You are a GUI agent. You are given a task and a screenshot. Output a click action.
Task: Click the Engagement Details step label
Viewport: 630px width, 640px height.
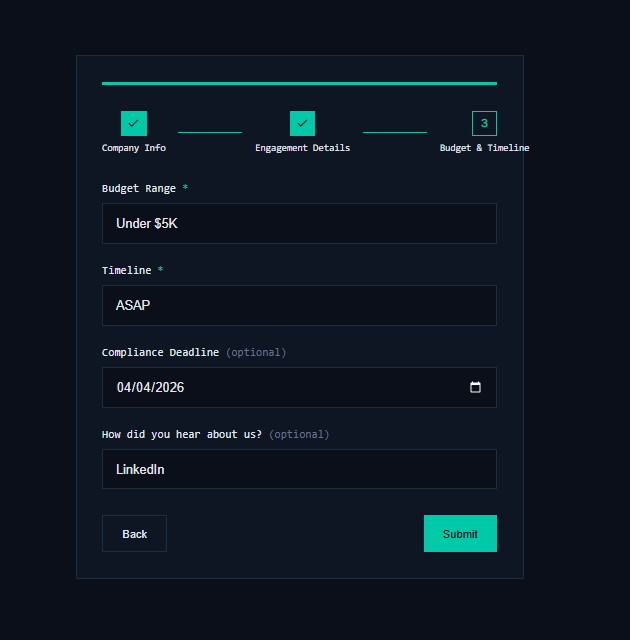click(302, 148)
